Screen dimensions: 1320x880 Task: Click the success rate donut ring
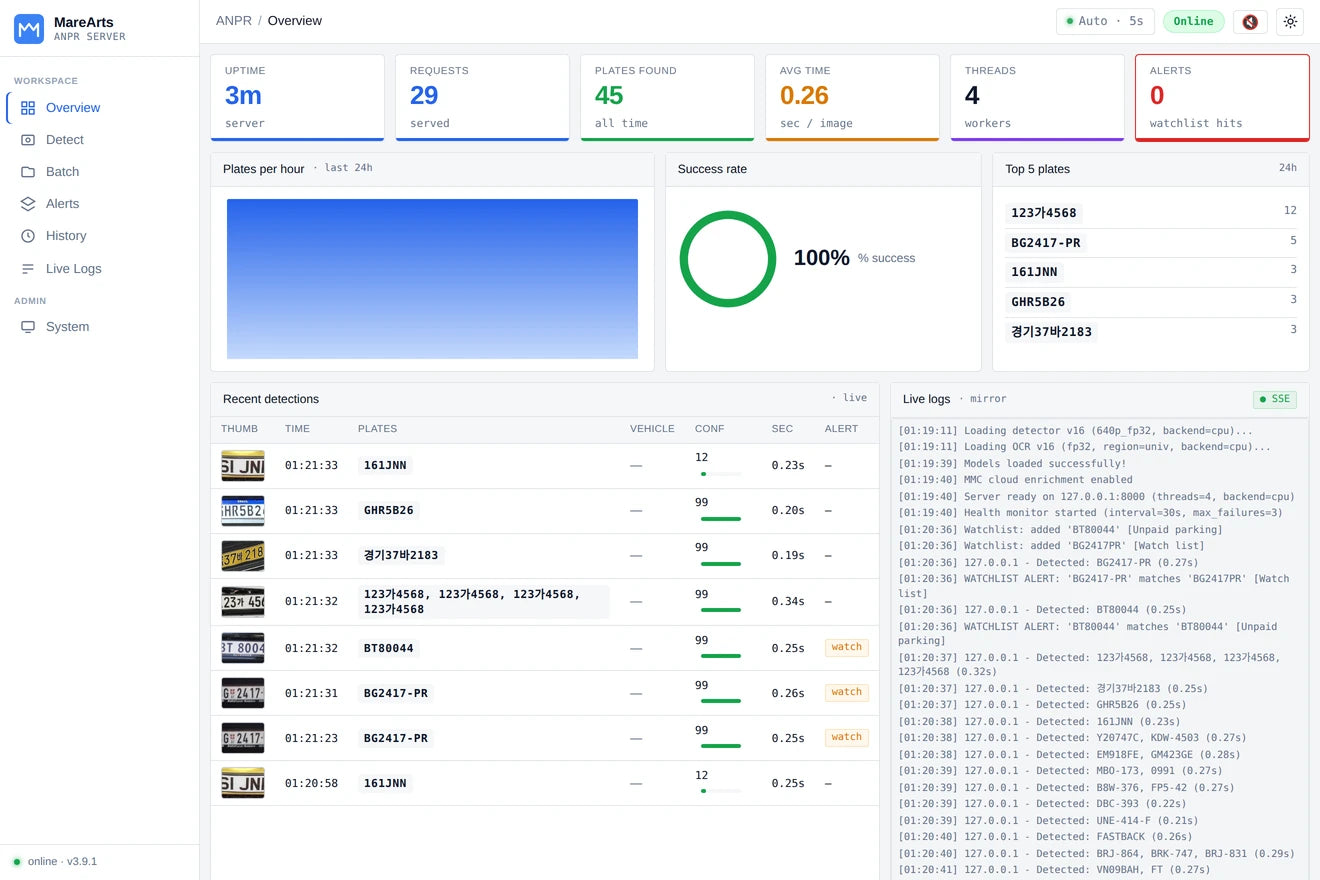point(728,258)
